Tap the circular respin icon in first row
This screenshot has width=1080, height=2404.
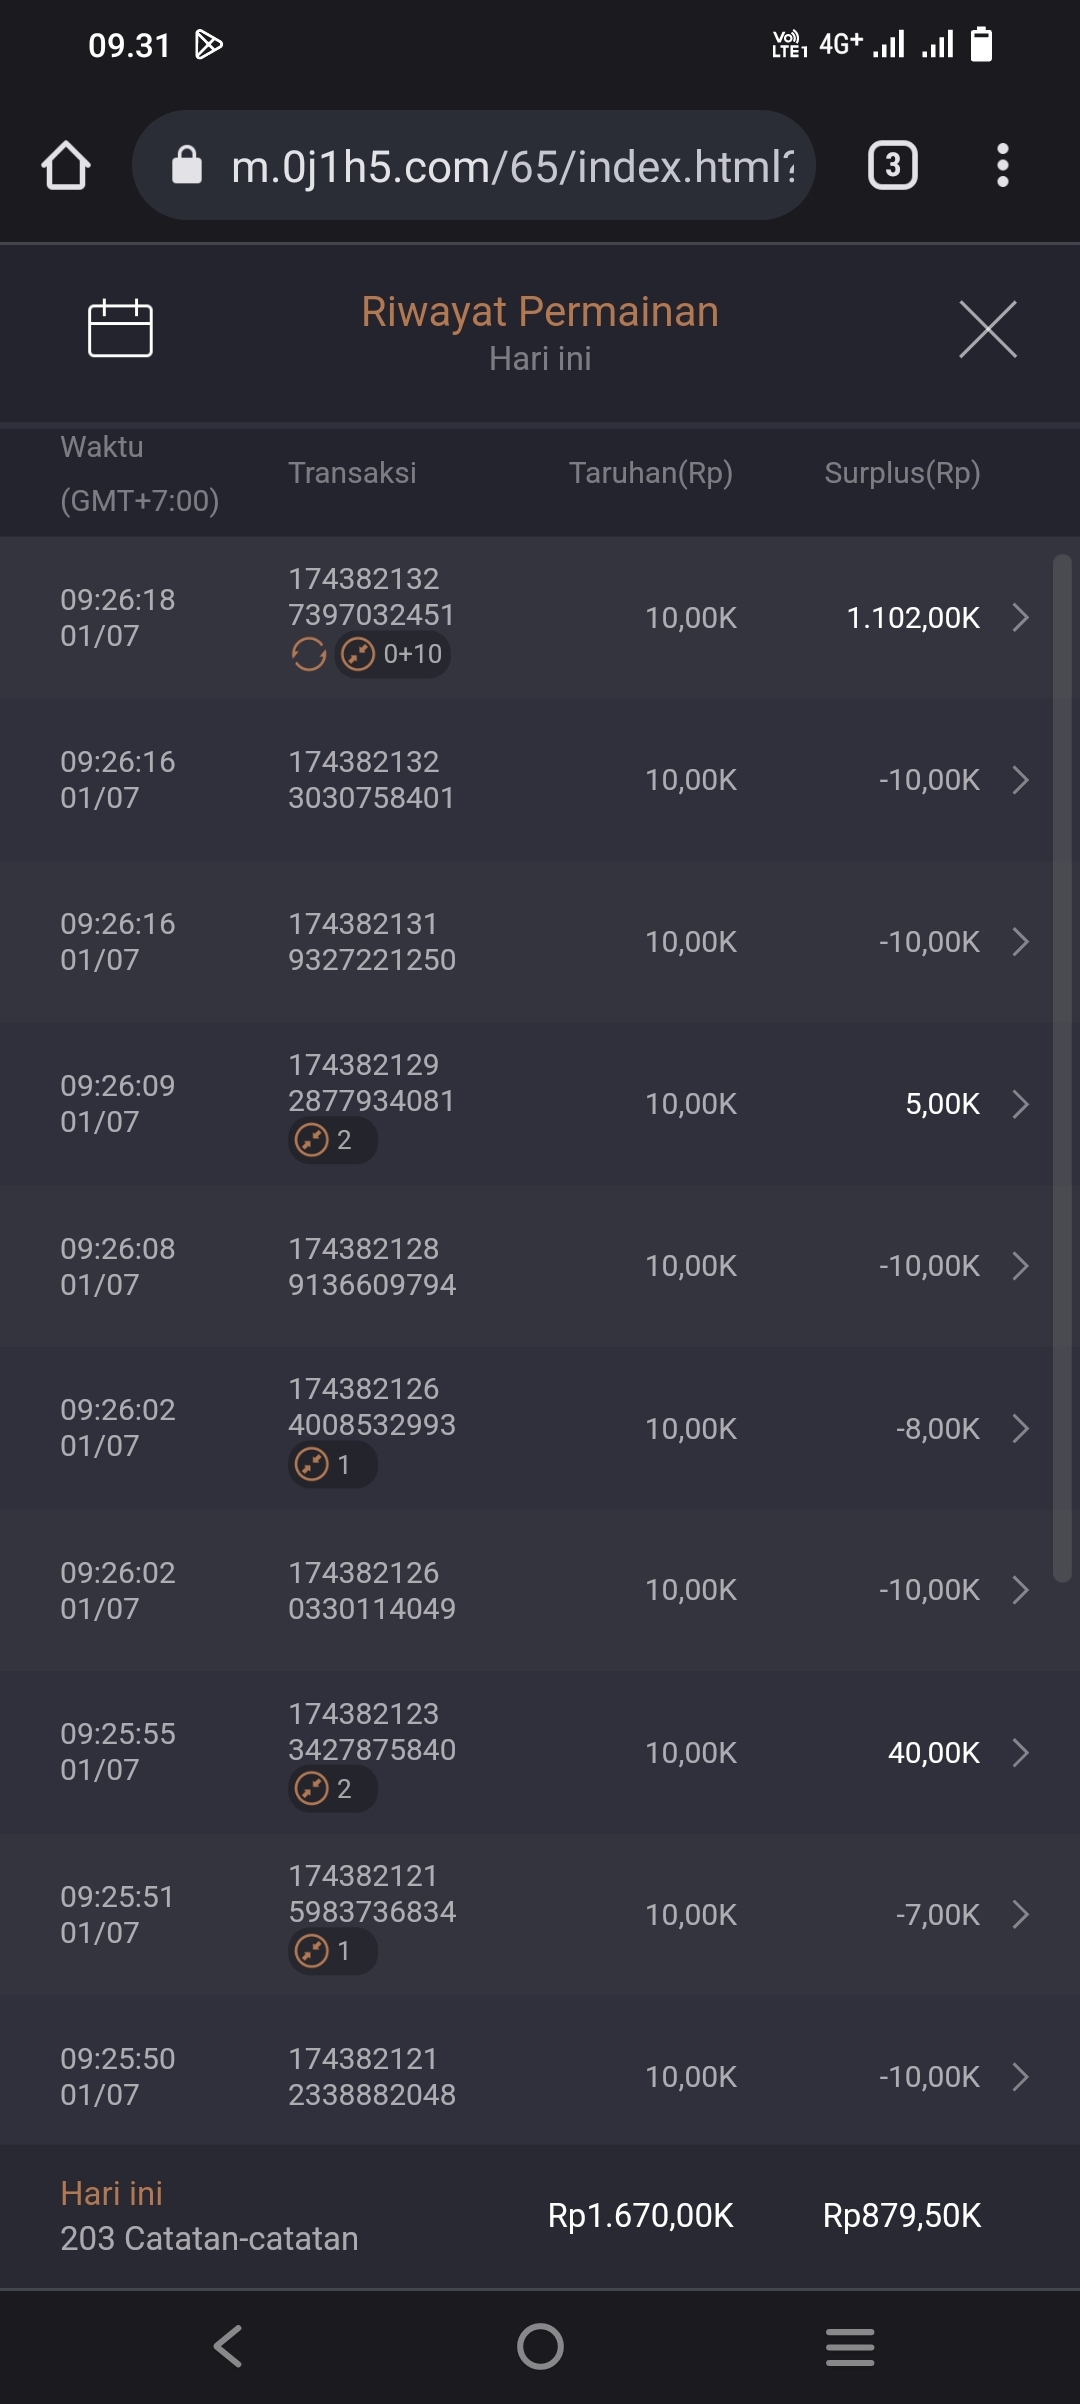309,655
